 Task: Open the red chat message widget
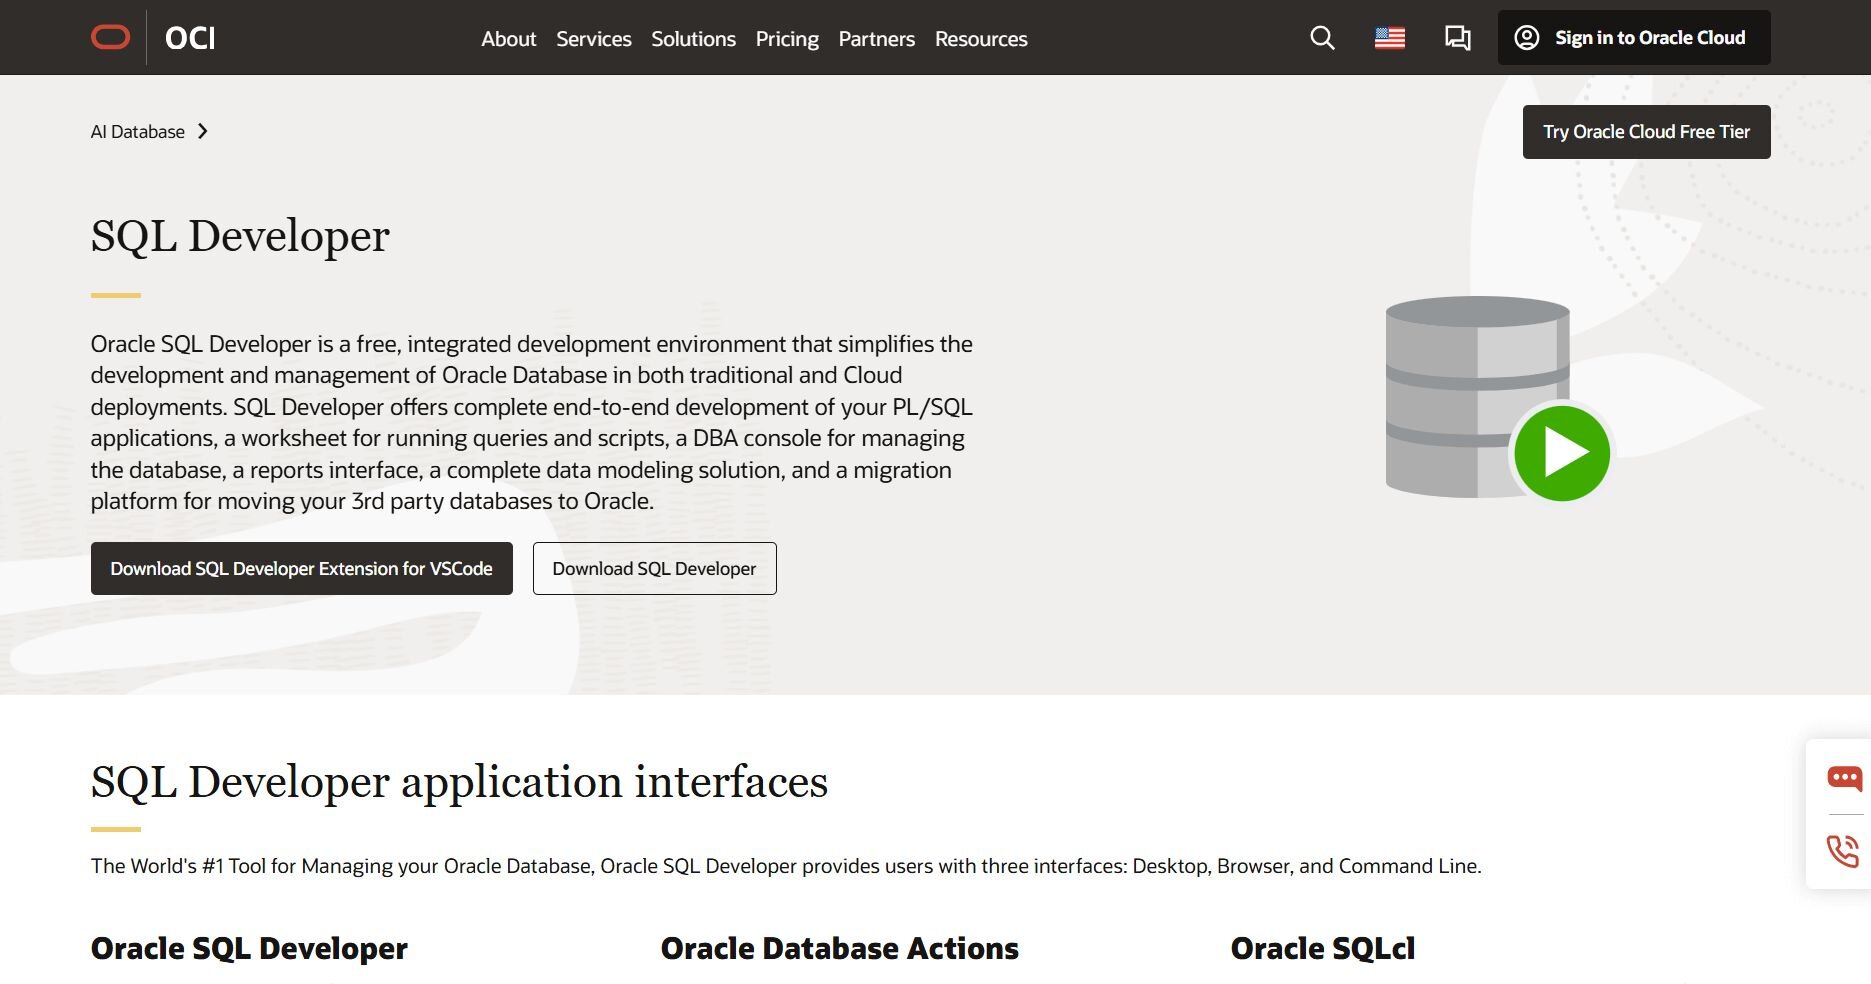(1844, 778)
